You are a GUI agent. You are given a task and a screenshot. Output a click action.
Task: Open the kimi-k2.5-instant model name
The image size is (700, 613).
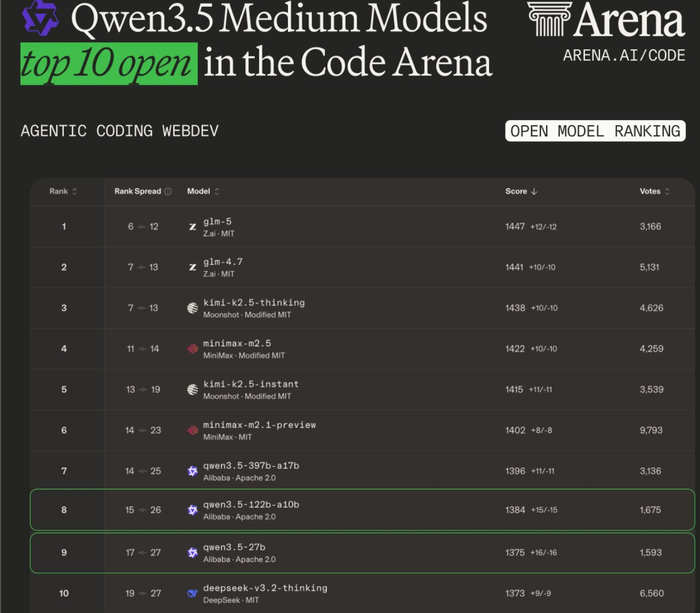click(250, 383)
